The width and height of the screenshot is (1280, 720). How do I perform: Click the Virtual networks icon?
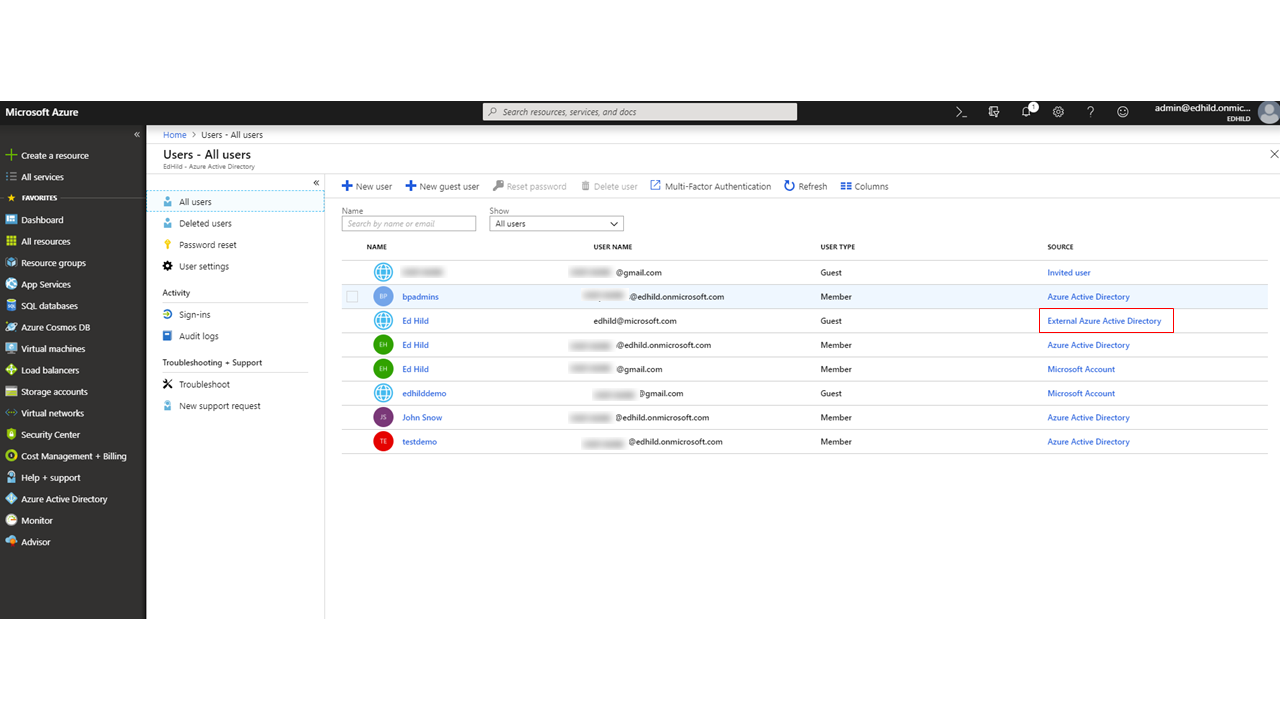tap(12, 413)
